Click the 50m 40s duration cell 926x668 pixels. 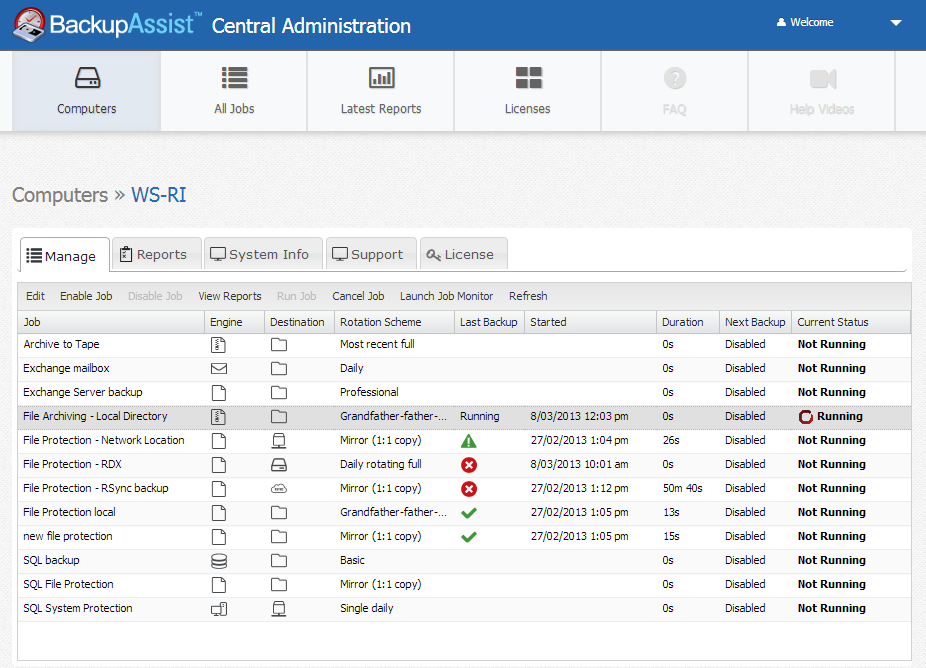click(683, 488)
